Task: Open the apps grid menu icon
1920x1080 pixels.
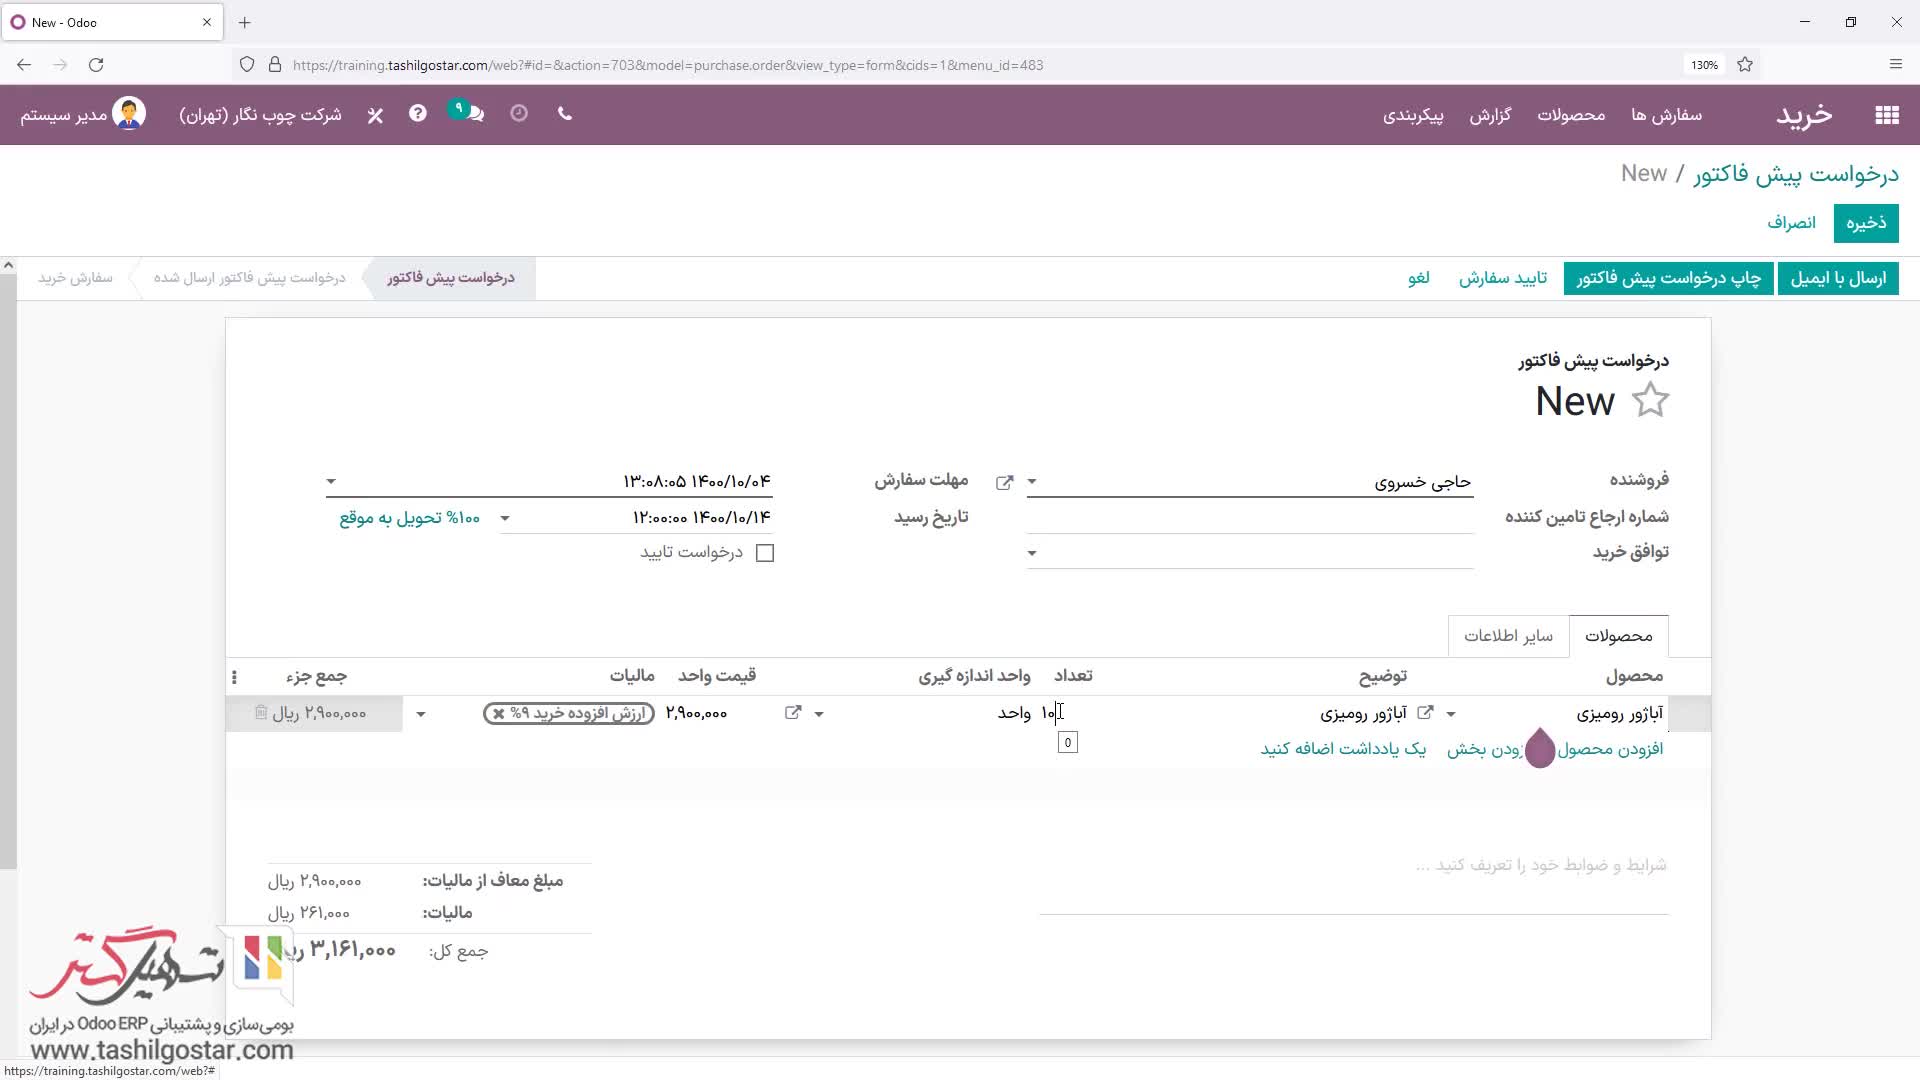Action: tap(1886, 115)
